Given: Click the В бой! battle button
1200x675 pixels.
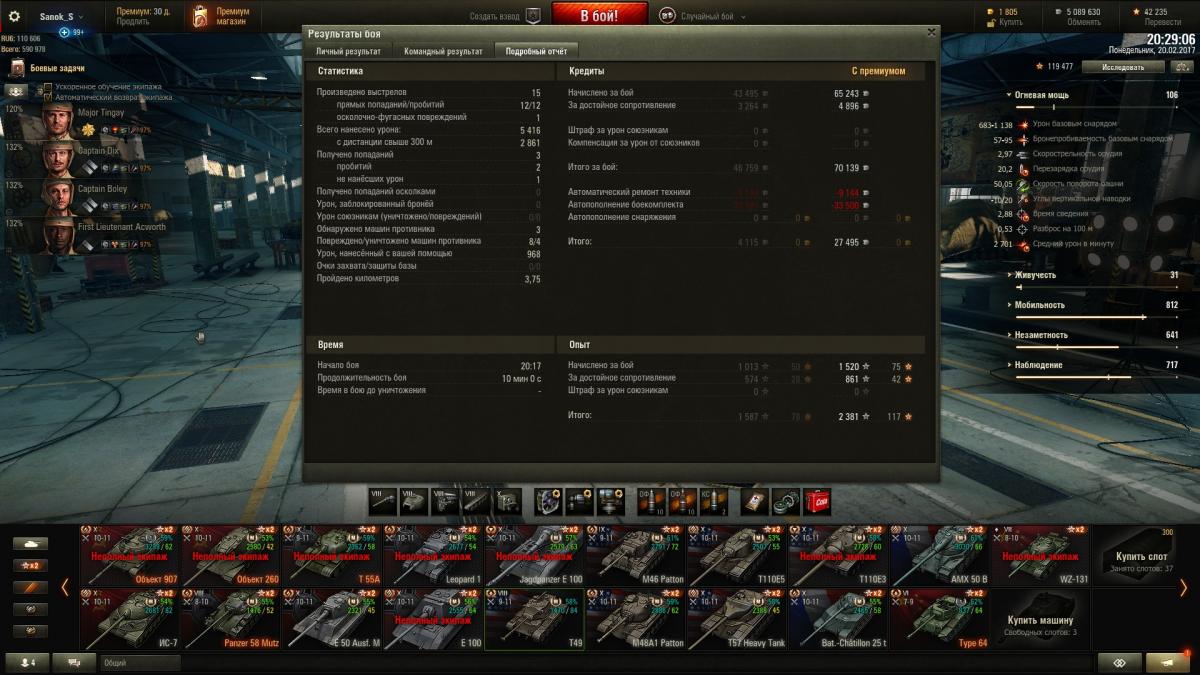Looking at the screenshot, I should pyautogui.click(x=599, y=16).
